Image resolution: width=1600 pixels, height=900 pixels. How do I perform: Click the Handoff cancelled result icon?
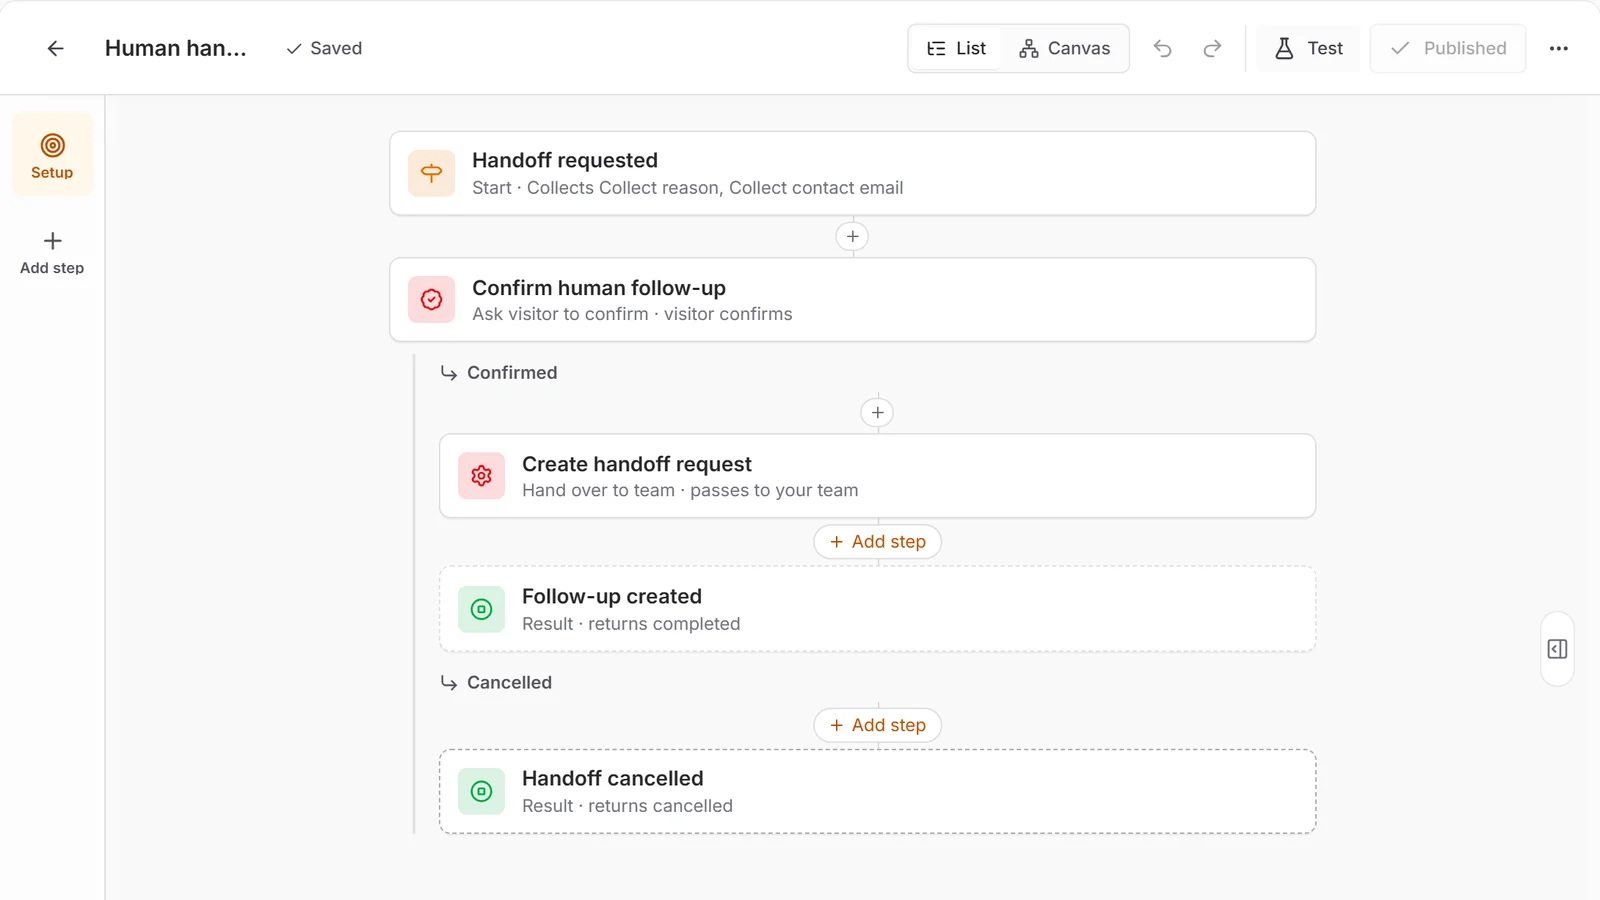(x=481, y=791)
